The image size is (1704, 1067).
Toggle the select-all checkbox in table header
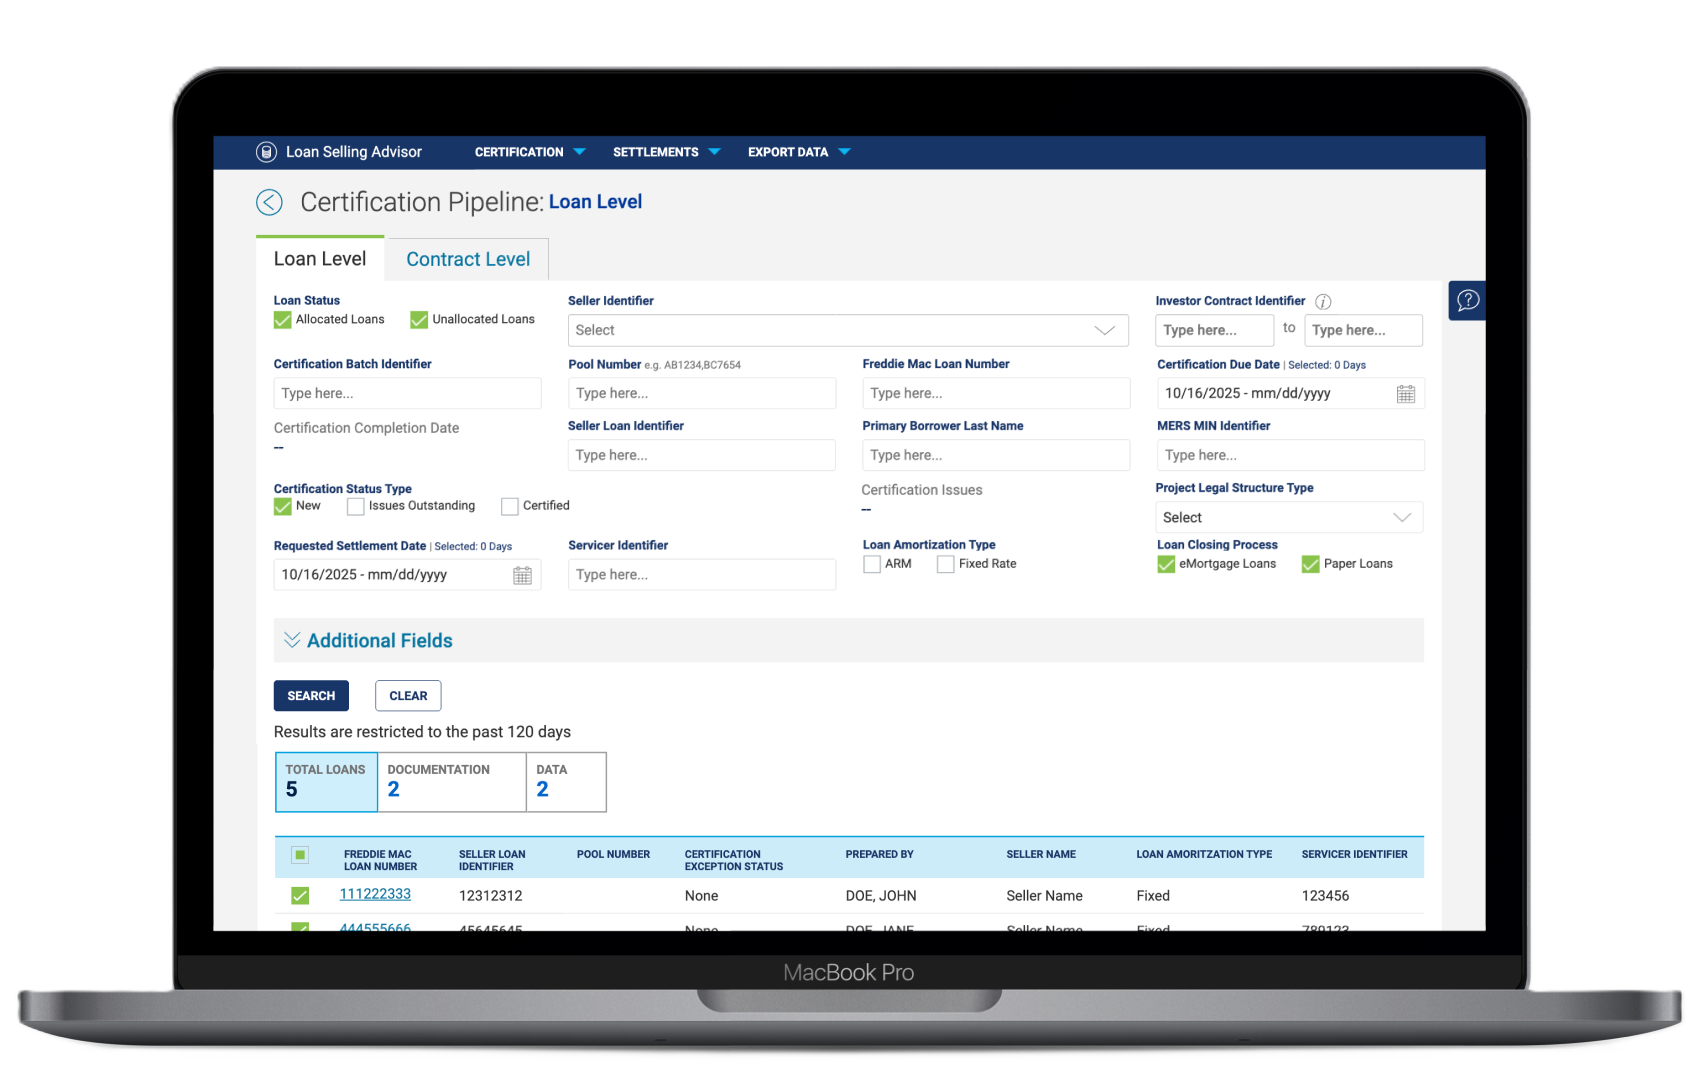tap(300, 855)
